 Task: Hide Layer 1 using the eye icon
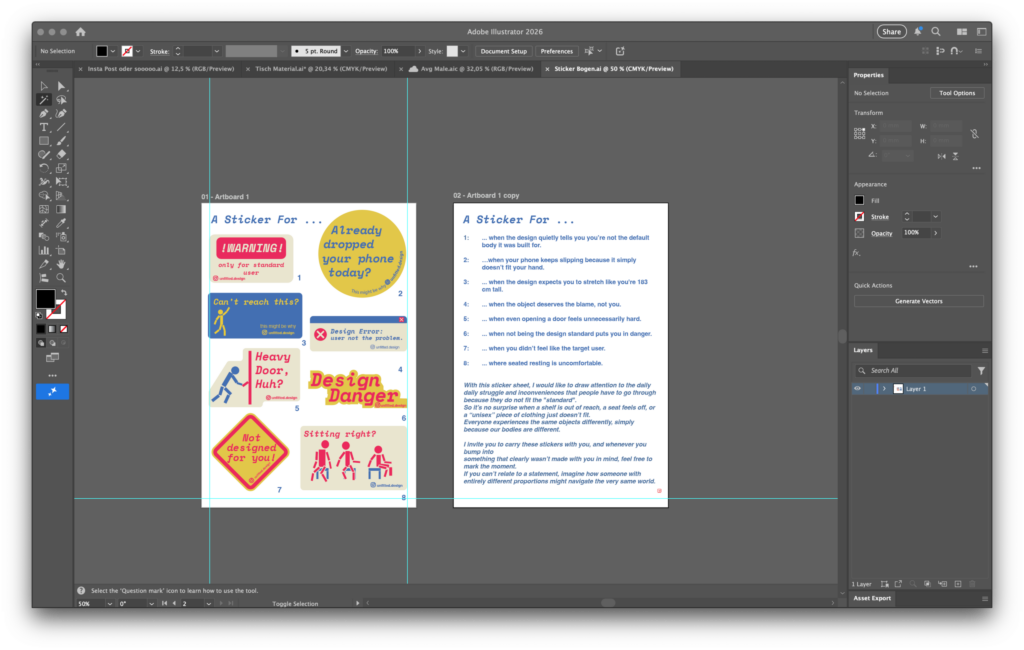click(857, 388)
